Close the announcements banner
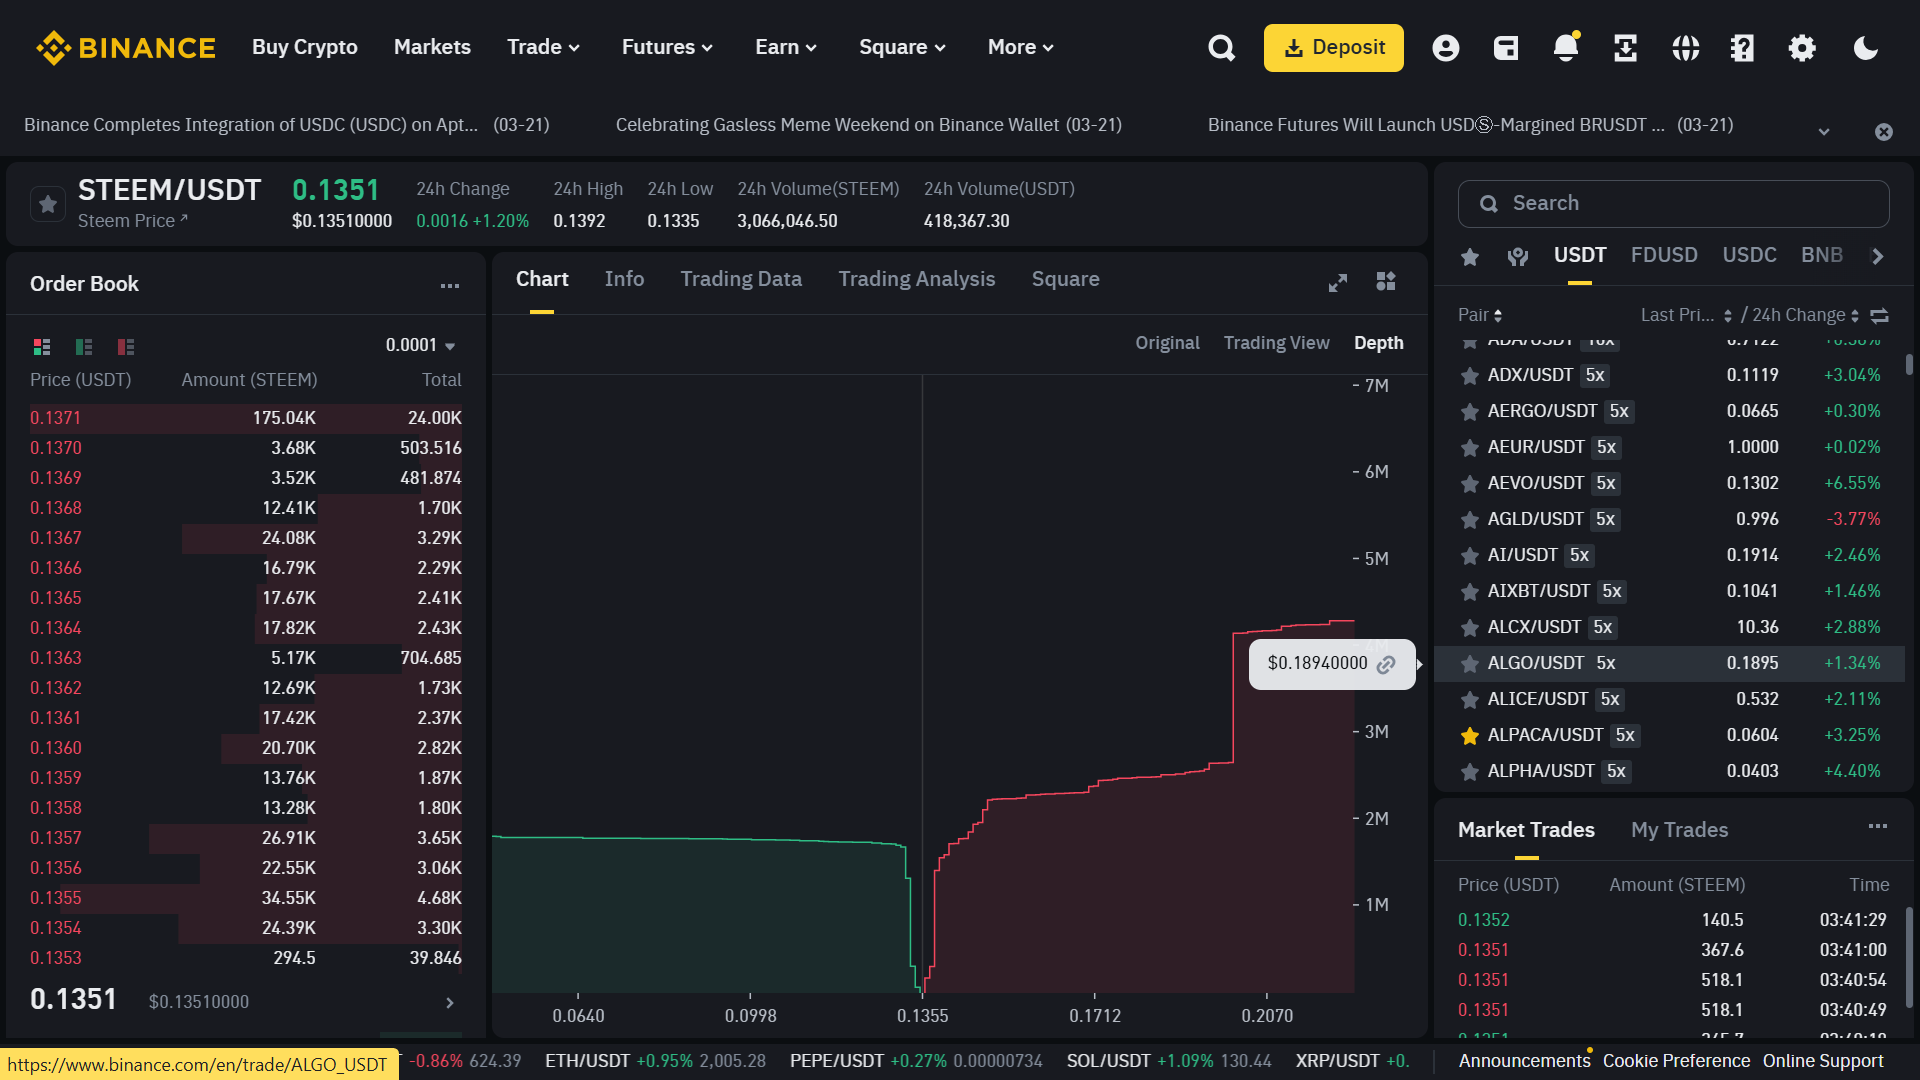 [1884, 132]
